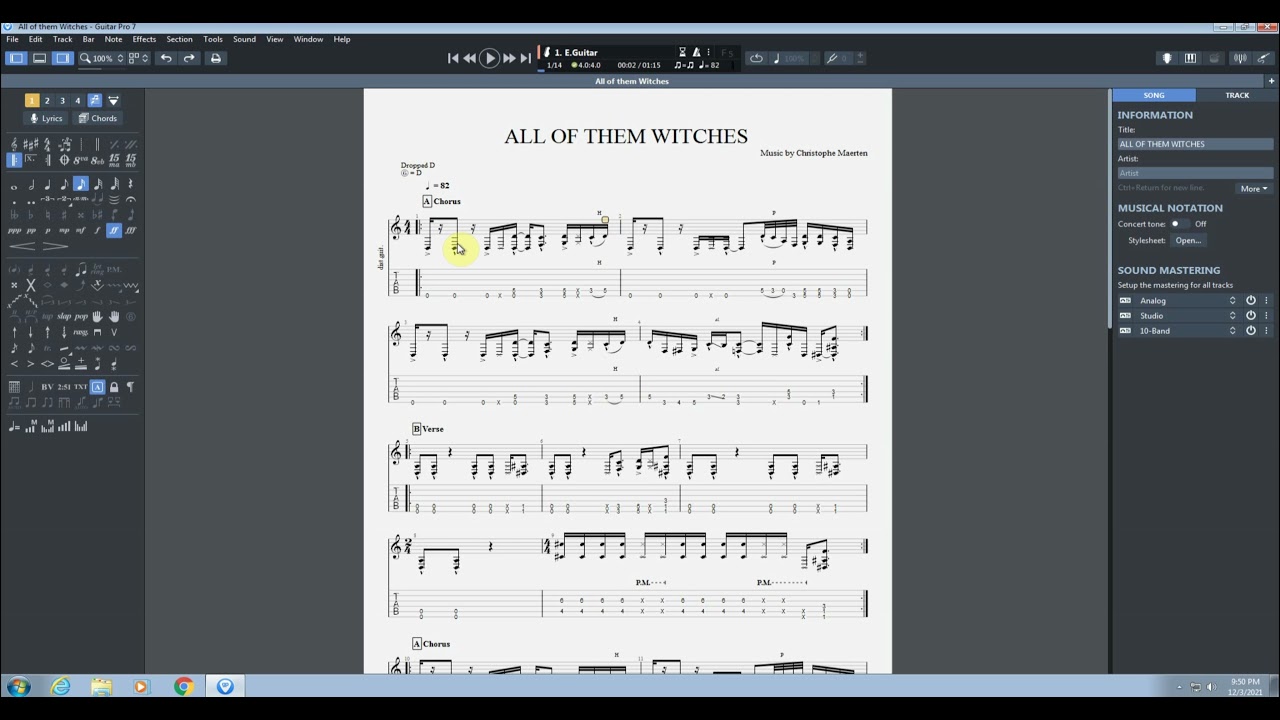The image size is (1280, 720).
Task: Open the File menu
Action: pyautogui.click(x=12, y=39)
